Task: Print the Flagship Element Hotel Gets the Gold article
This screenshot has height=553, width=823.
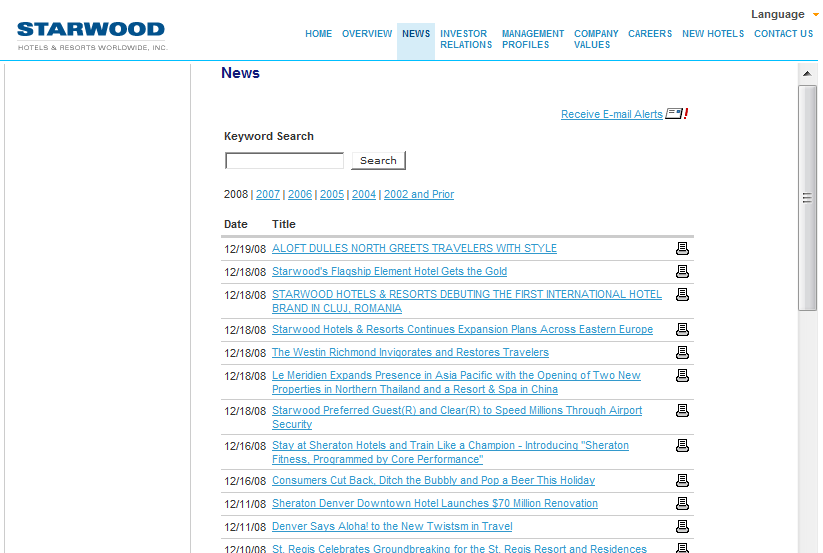Action: click(682, 271)
